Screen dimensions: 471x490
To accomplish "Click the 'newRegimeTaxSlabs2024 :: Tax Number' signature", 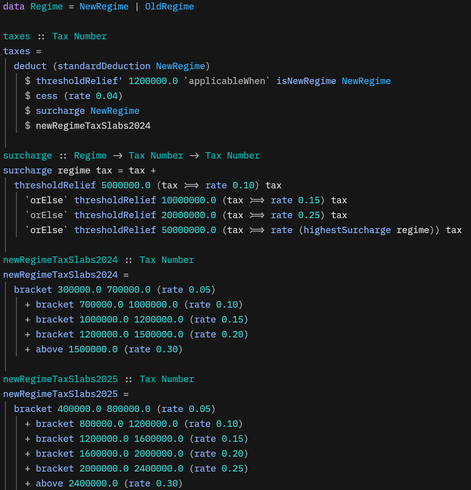I will pyautogui.click(x=98, y=260).
